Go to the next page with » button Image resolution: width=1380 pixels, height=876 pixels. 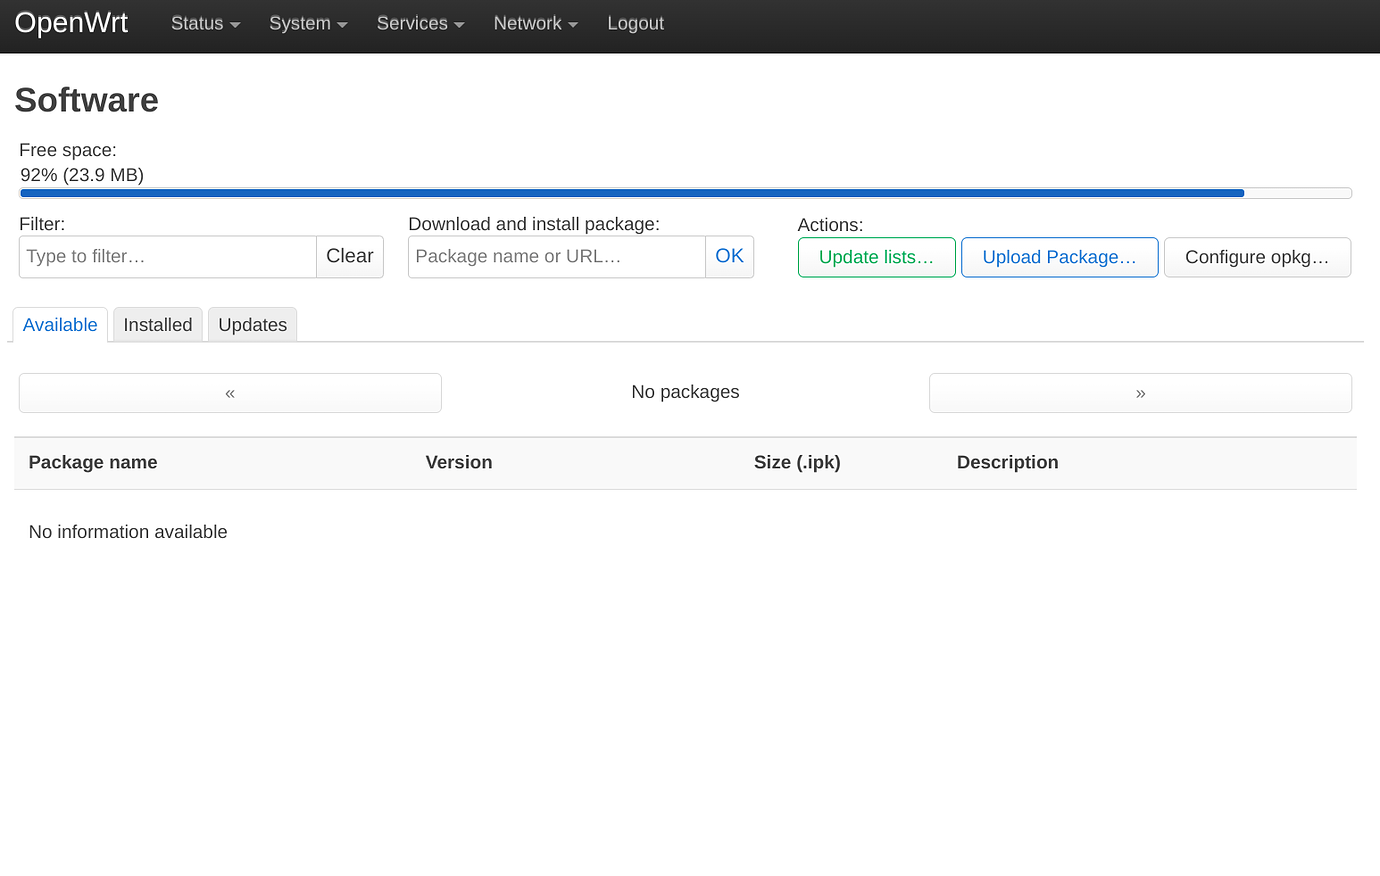tap(1140, 392)
